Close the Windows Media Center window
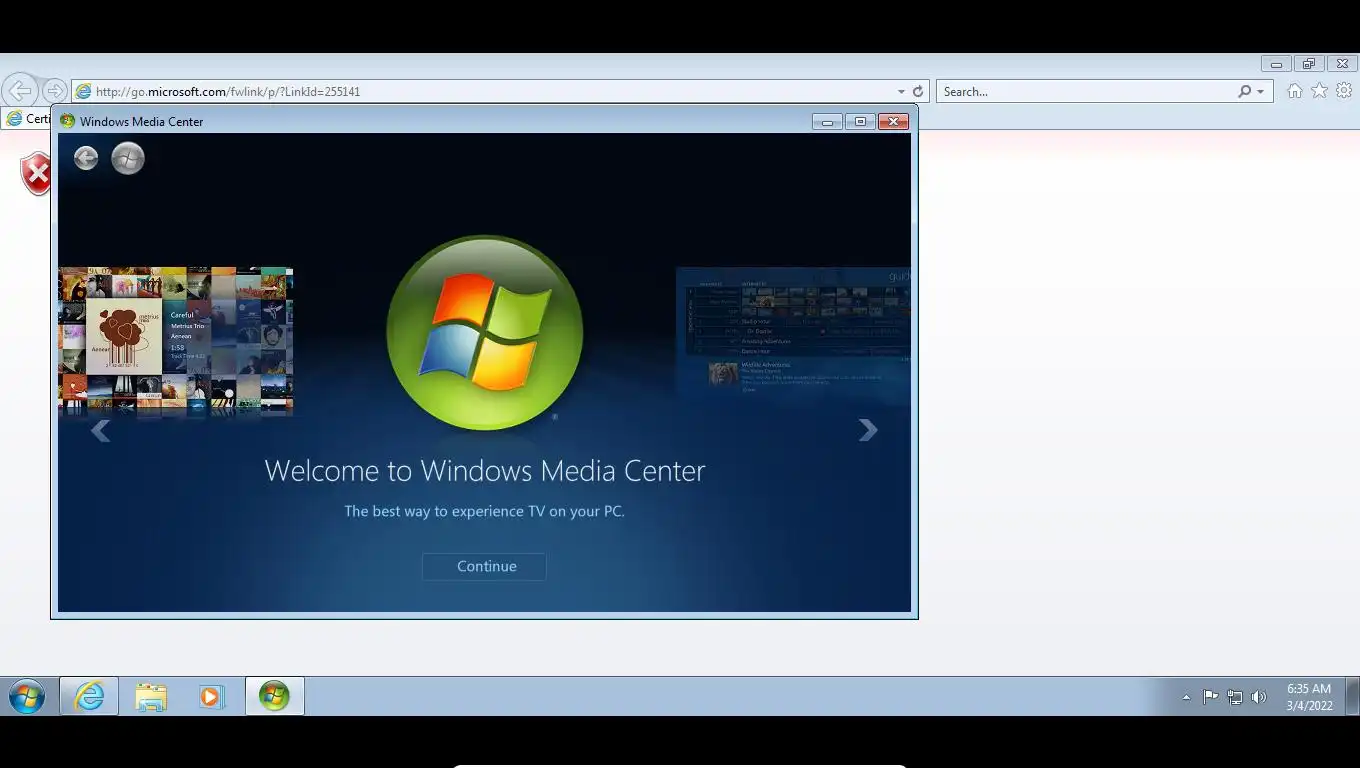This screenshot has width=1360, height=768. 893,121
